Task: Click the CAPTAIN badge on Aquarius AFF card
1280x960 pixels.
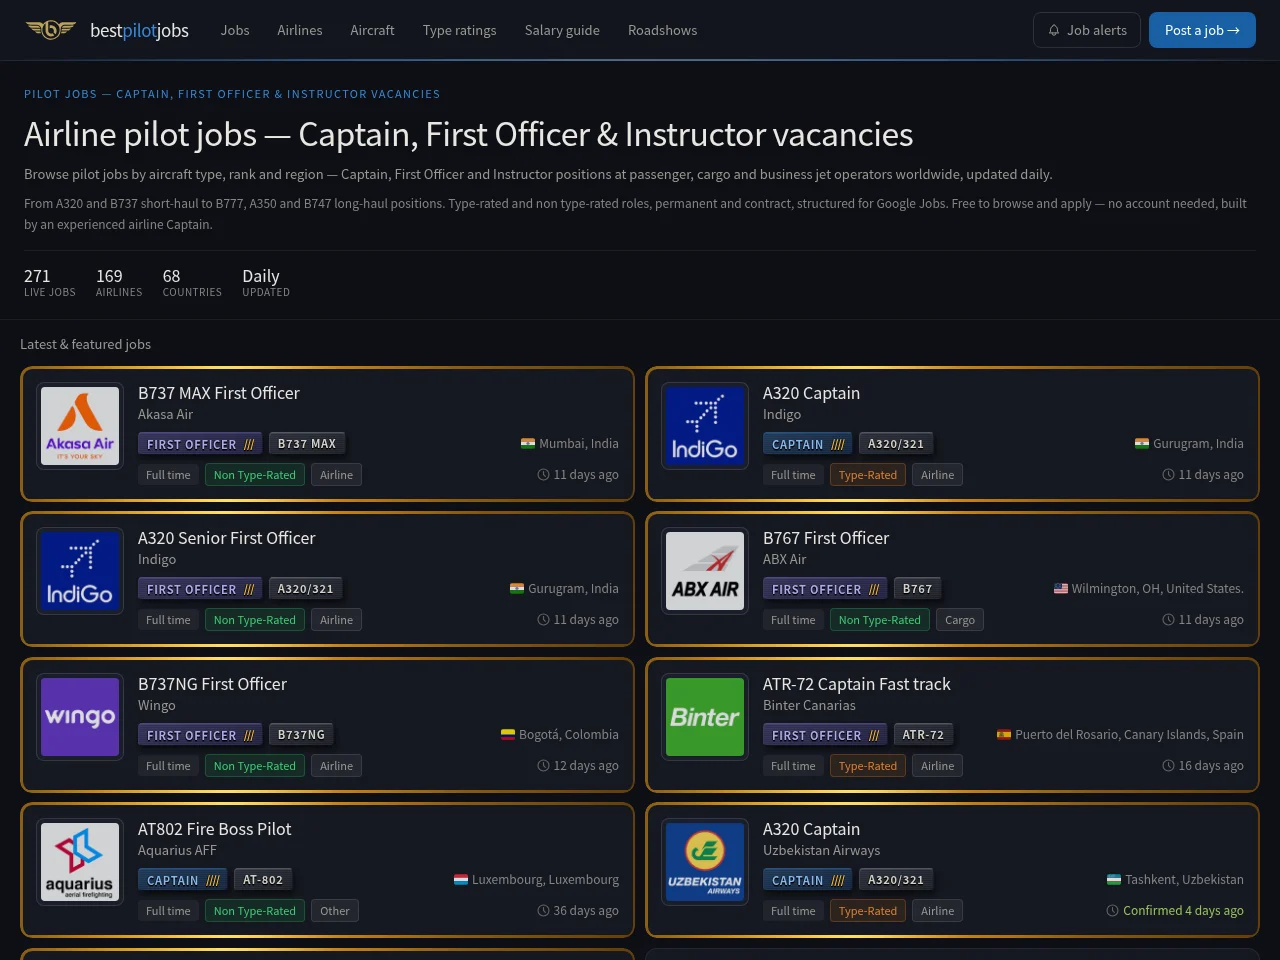Action: [183, 879]
